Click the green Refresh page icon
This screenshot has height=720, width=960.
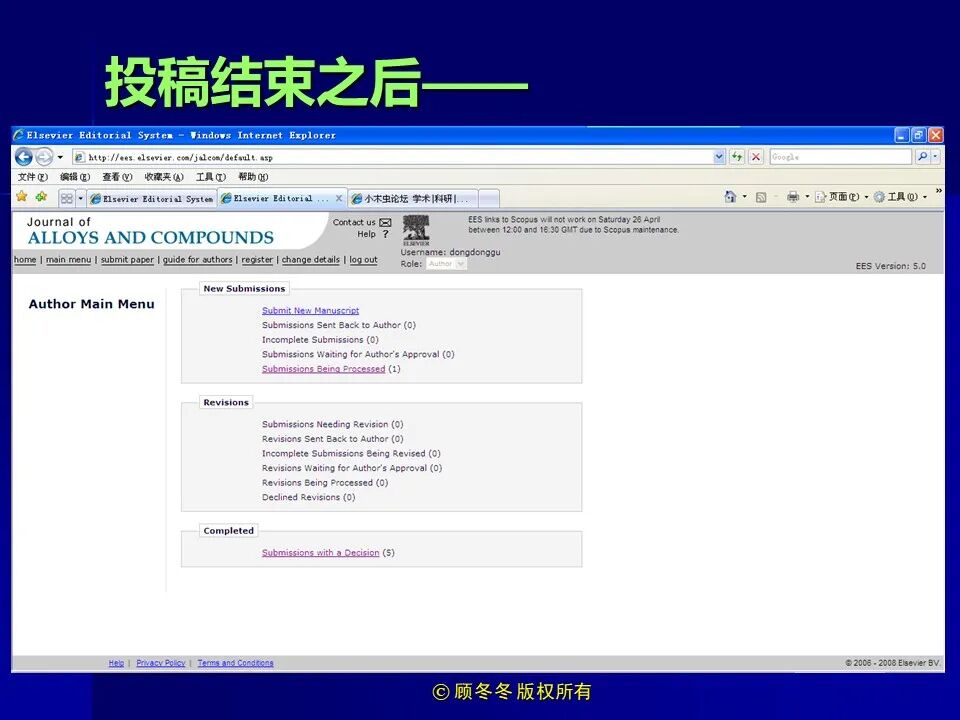point(737,157)
